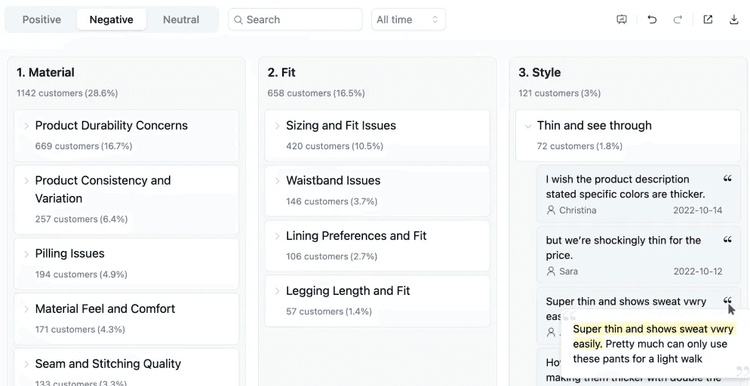This screenshot has height=386, width=750.
Task: Click the redo arrow icon
Action: [x=677, y=20]
